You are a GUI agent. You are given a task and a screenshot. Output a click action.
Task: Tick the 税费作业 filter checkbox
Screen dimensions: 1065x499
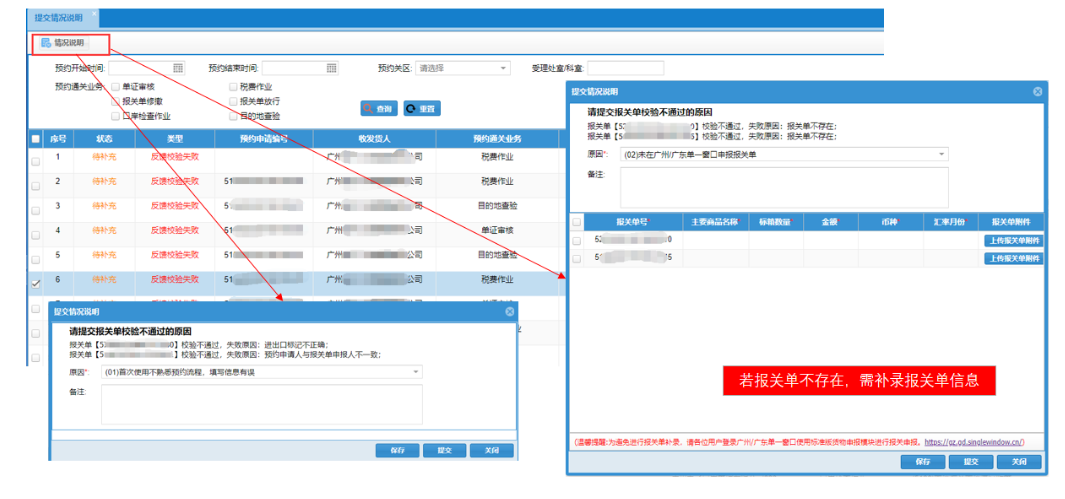pos(234,87)
